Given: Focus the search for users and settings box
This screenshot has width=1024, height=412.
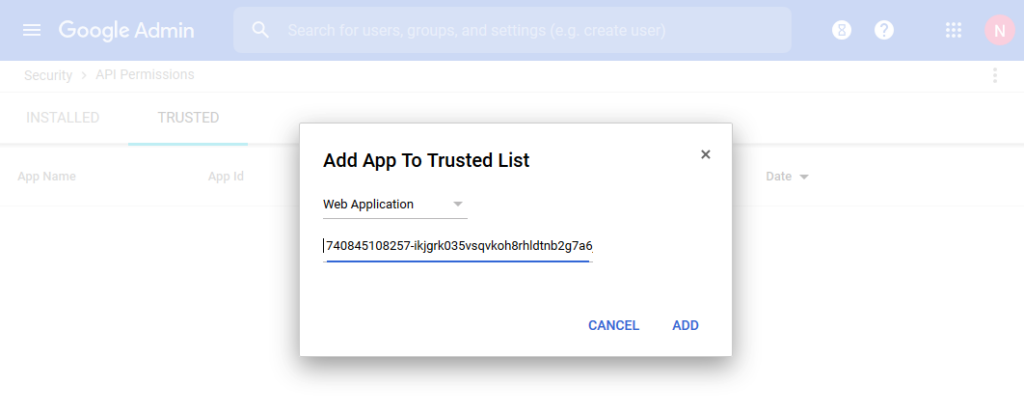Looking at the screenshot, I should pyautogui.click(x=512, y=30).
